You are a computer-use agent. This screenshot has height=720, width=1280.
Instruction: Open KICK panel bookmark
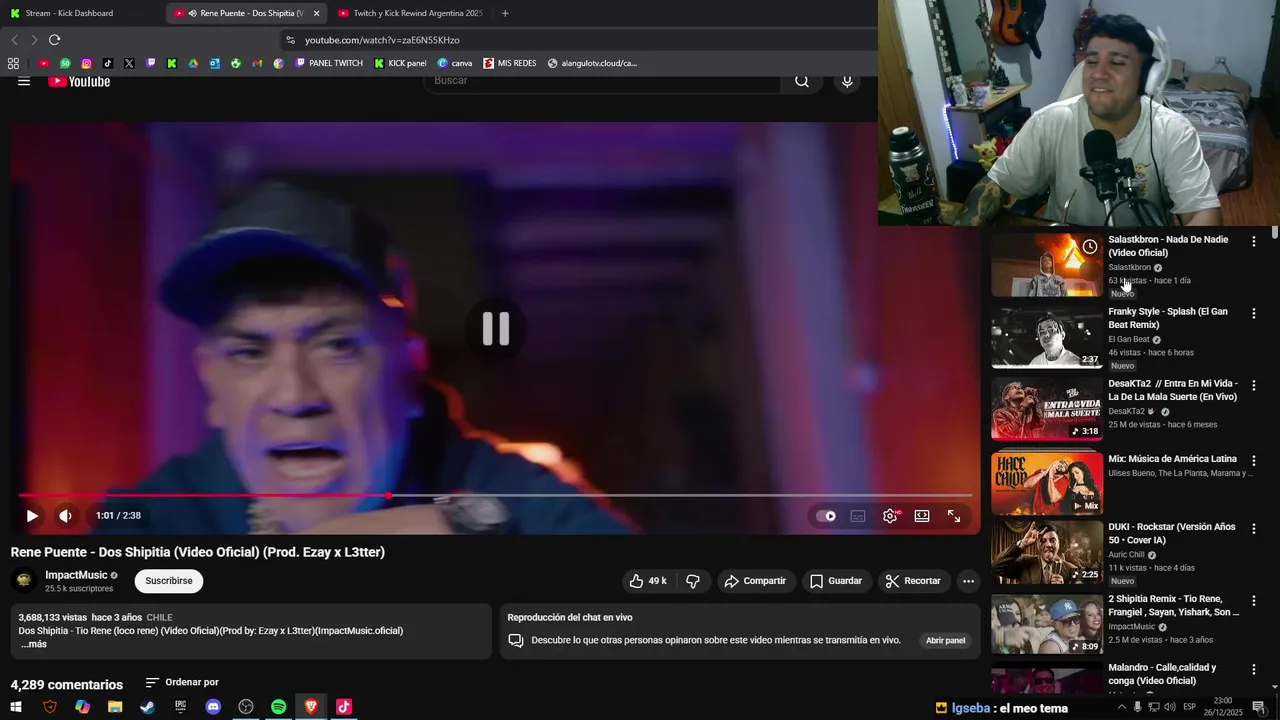point(400,63)
